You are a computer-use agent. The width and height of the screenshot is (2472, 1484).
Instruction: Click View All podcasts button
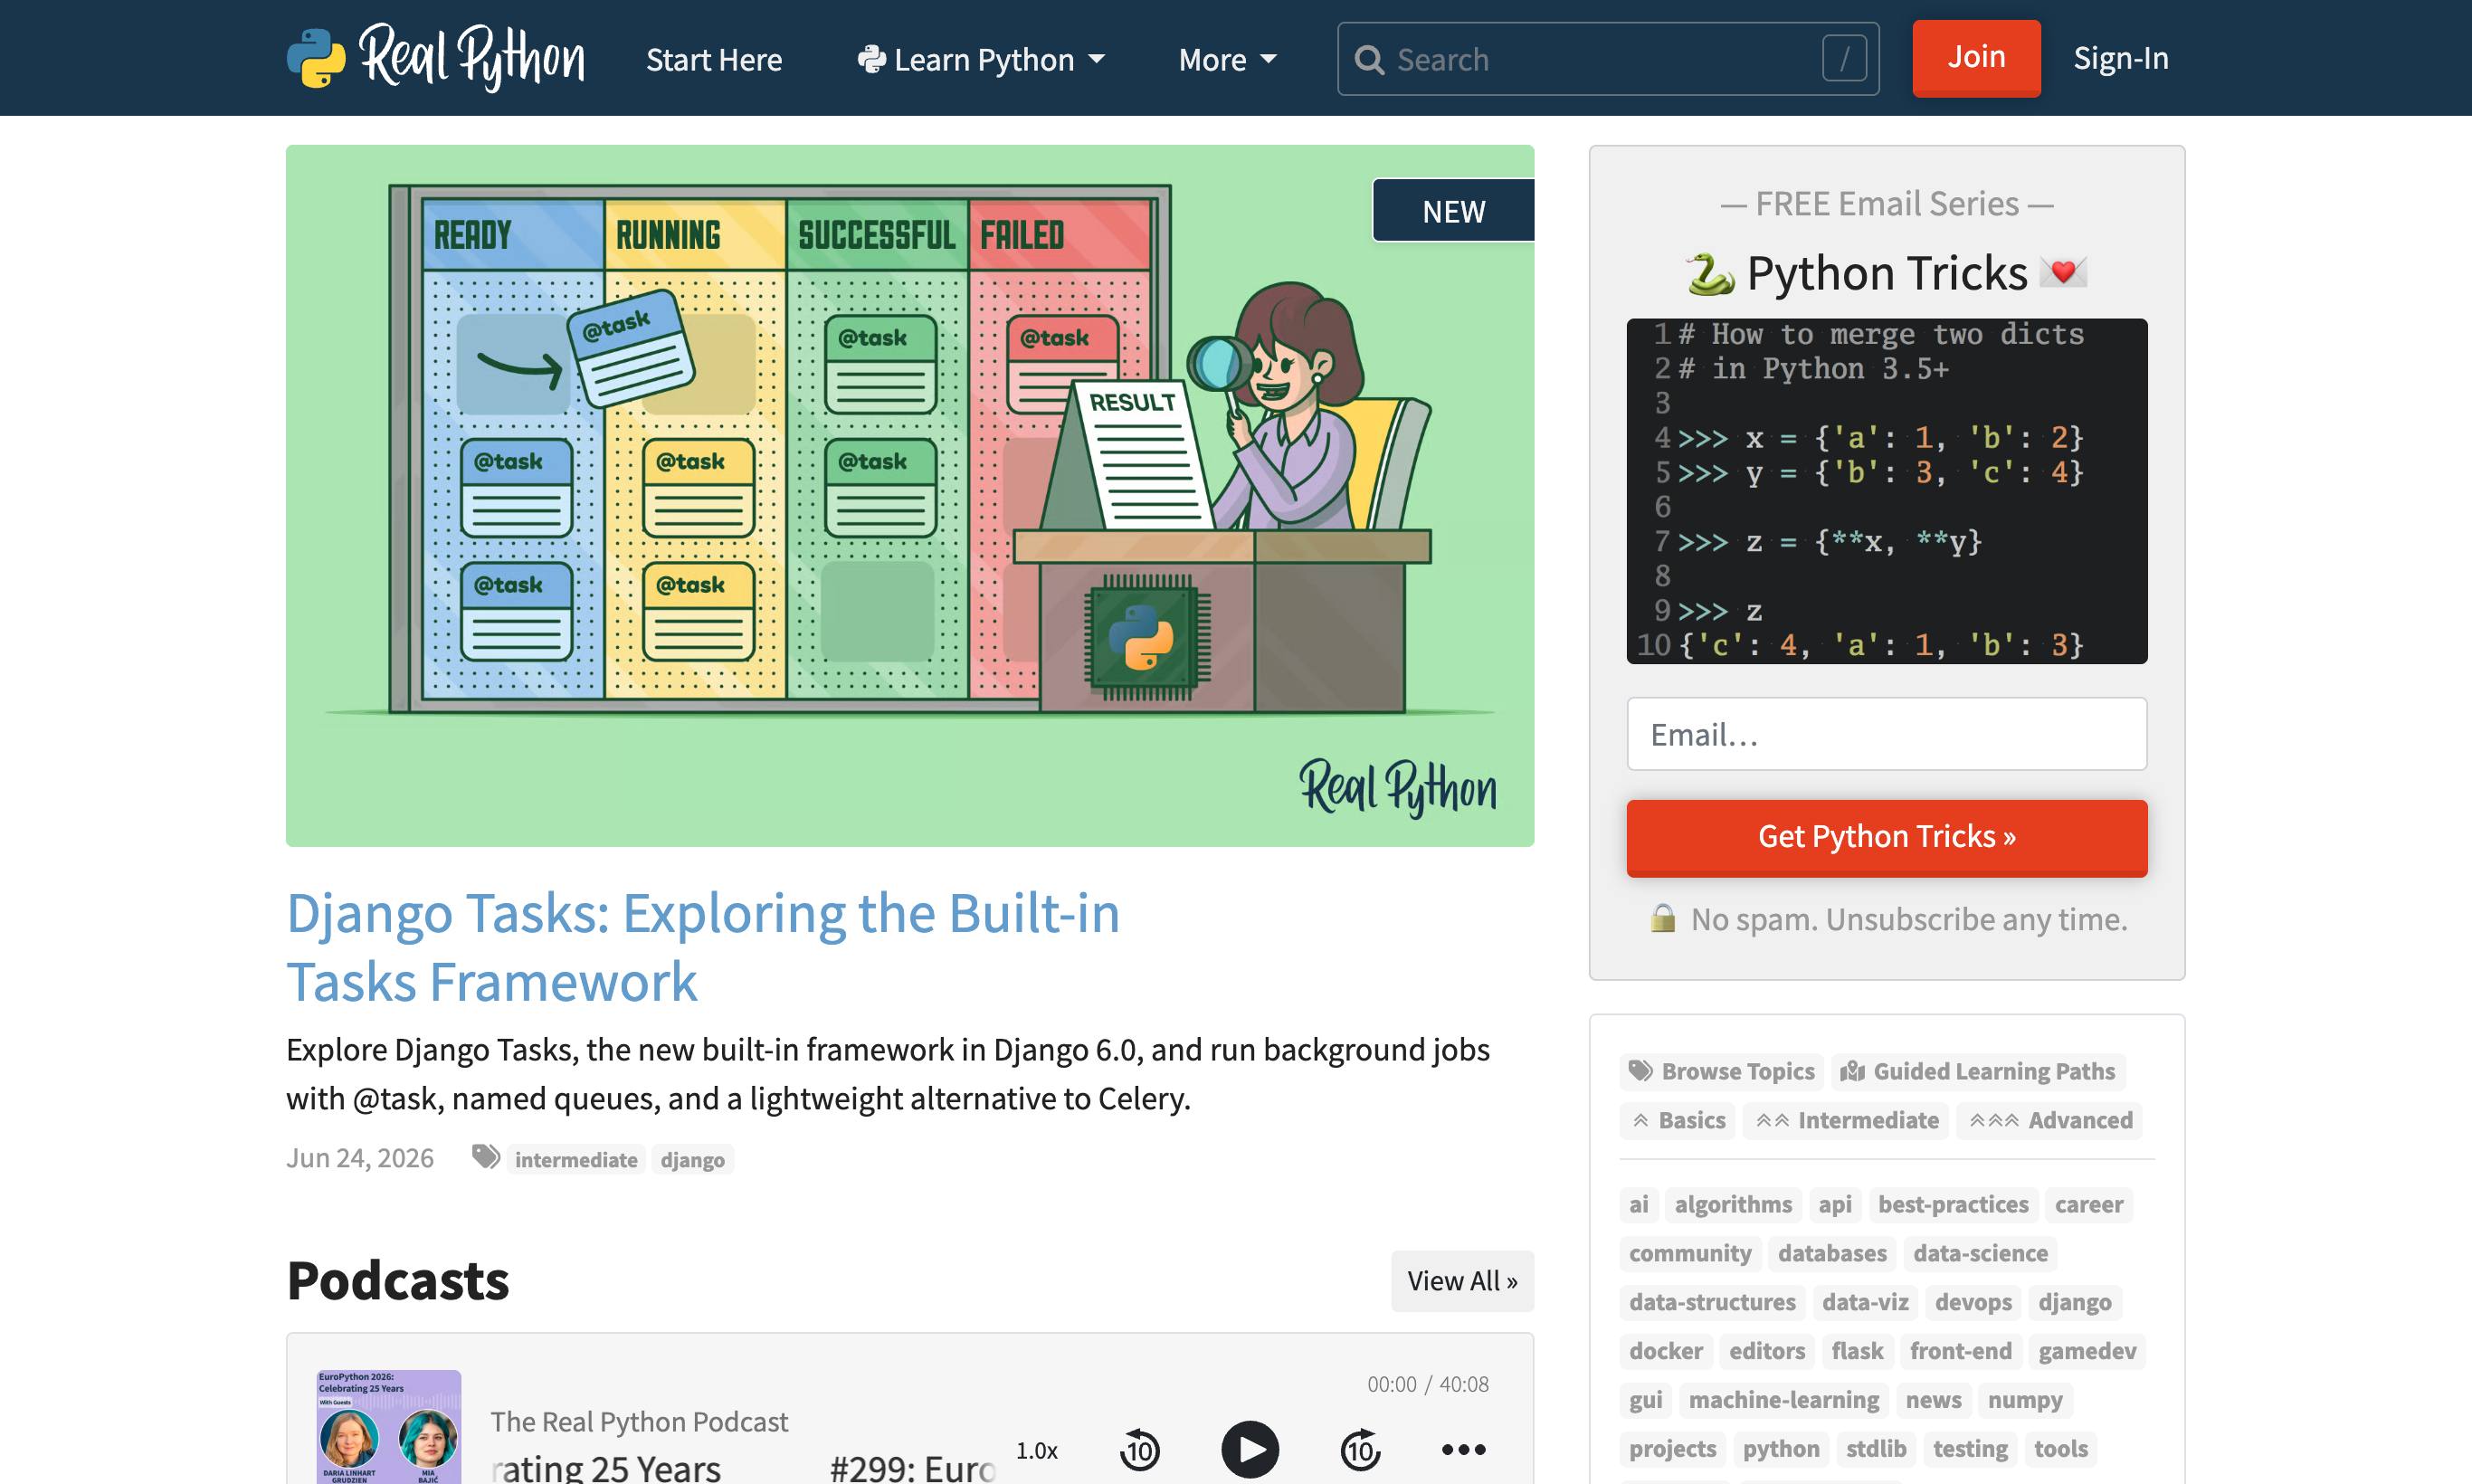coord(1462,1281)
